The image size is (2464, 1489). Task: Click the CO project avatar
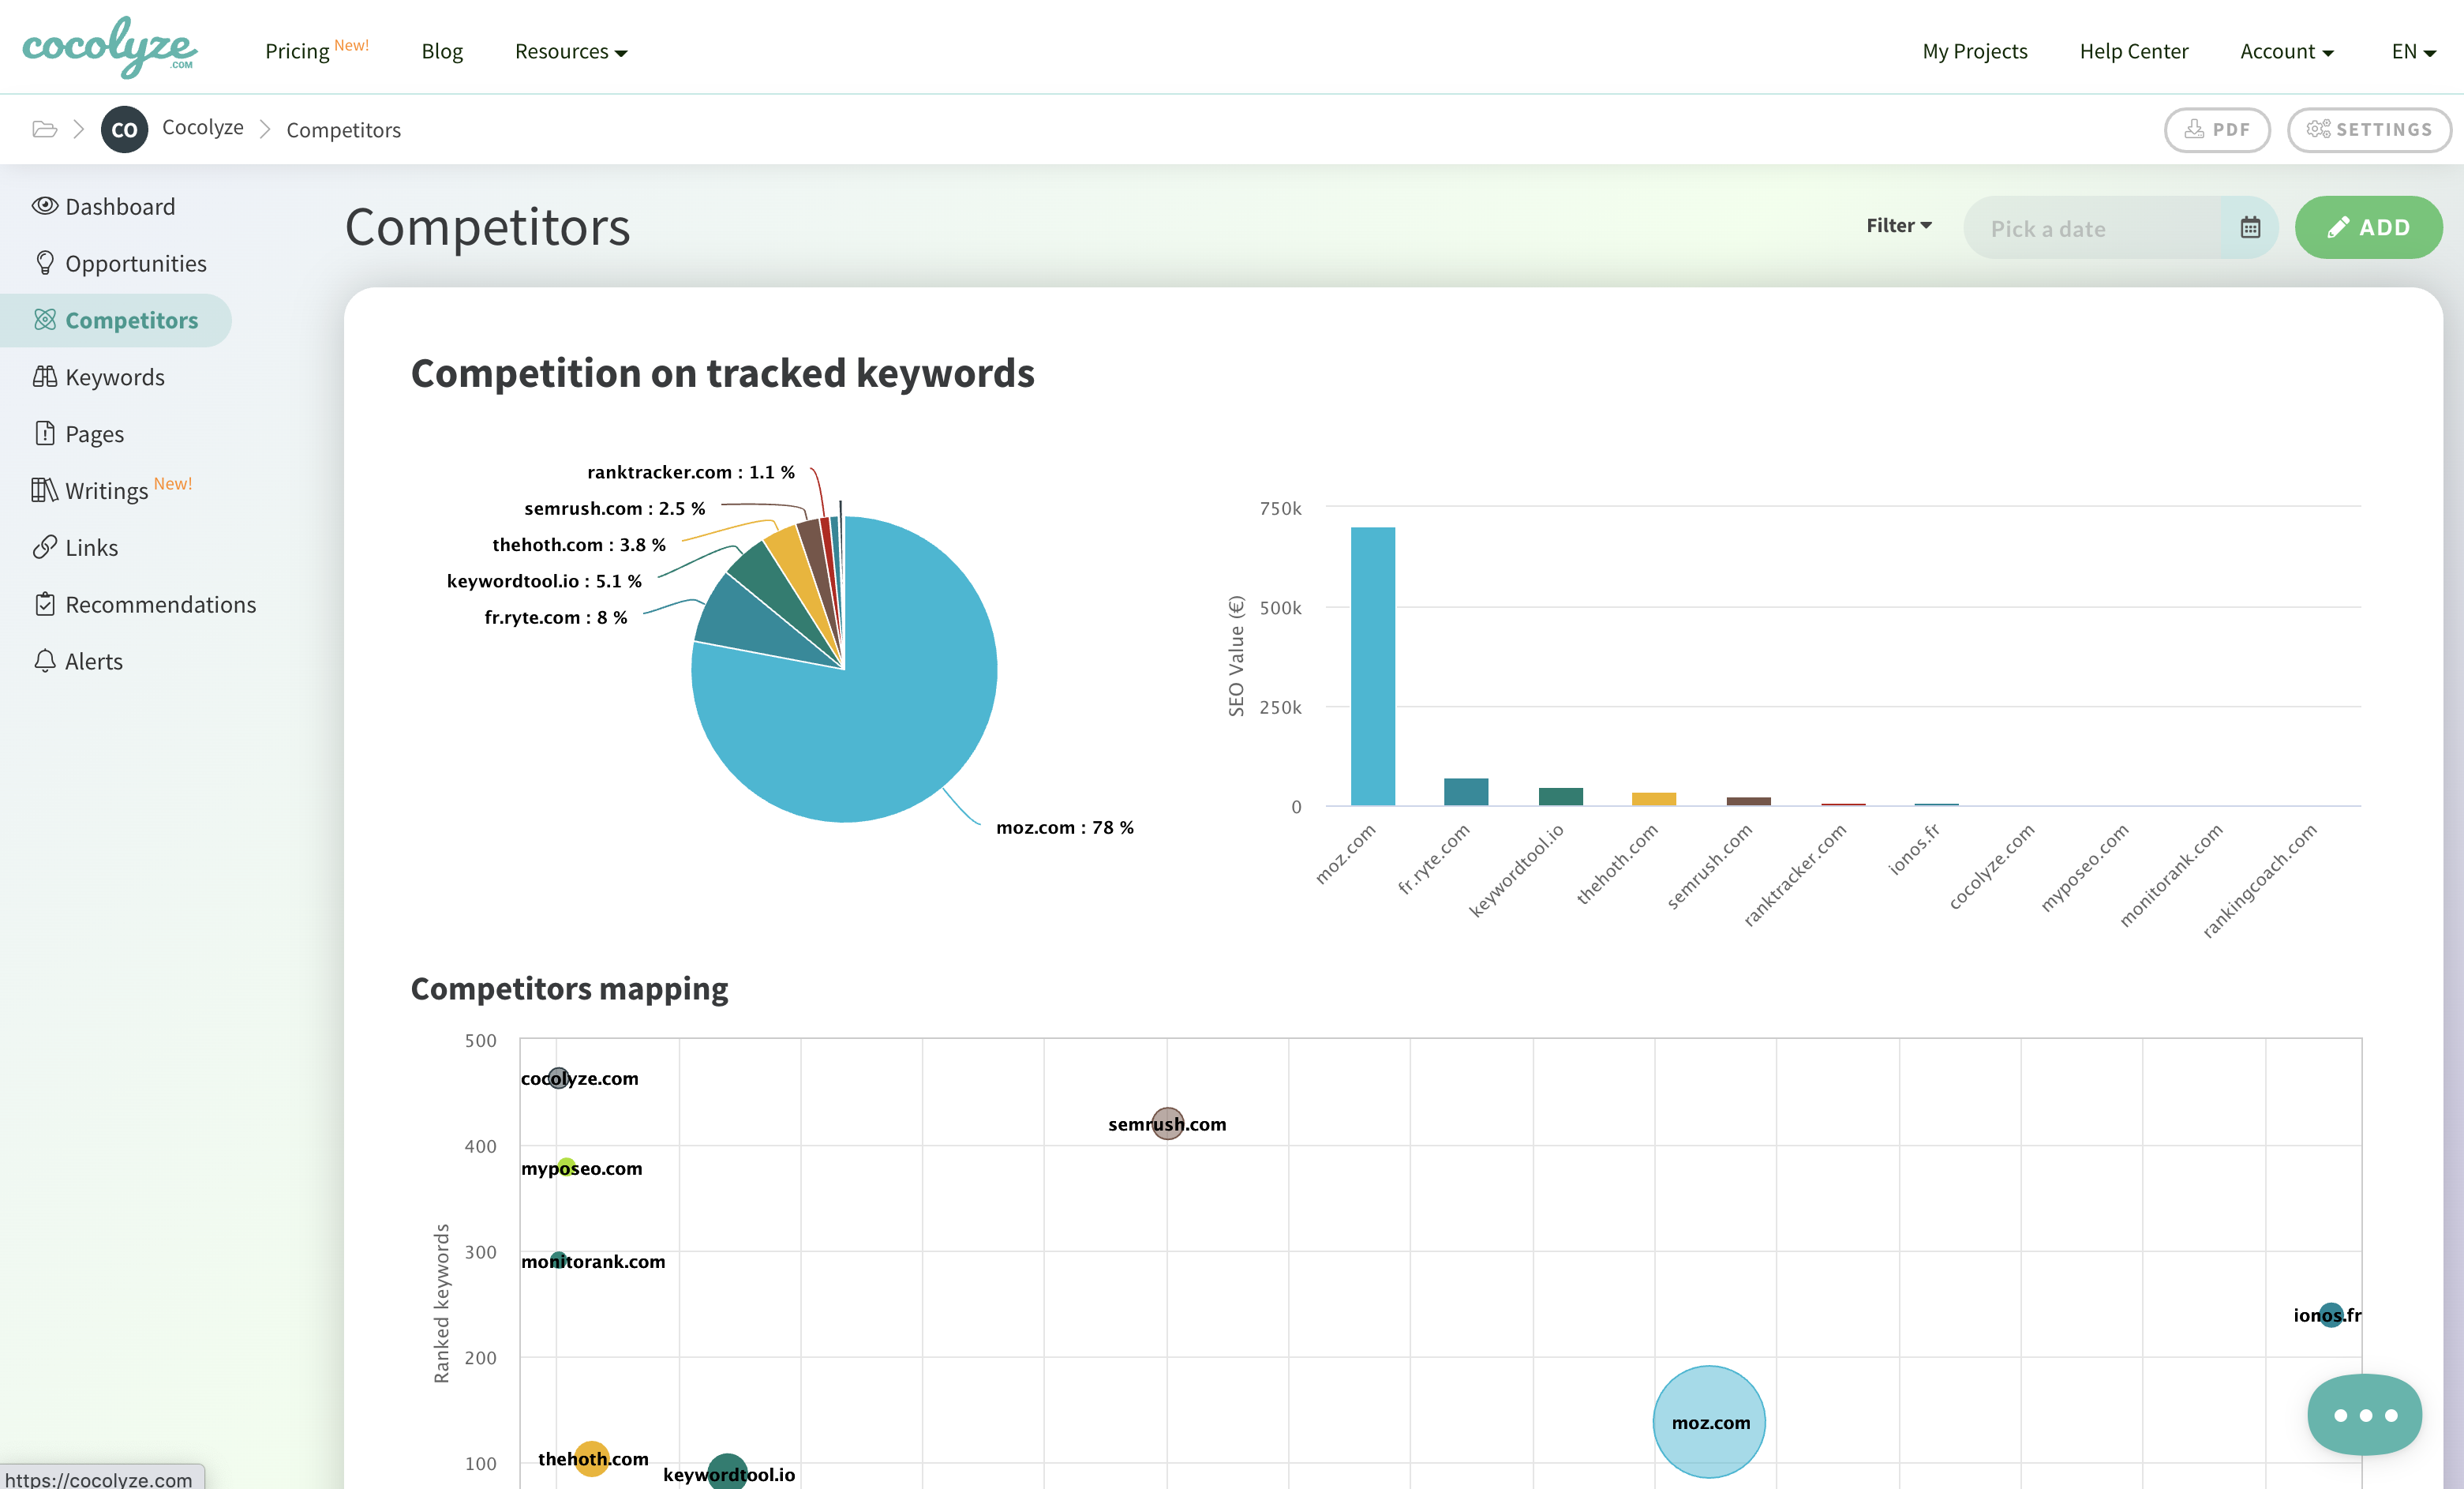pyautogui.click(x=124, y=129)
